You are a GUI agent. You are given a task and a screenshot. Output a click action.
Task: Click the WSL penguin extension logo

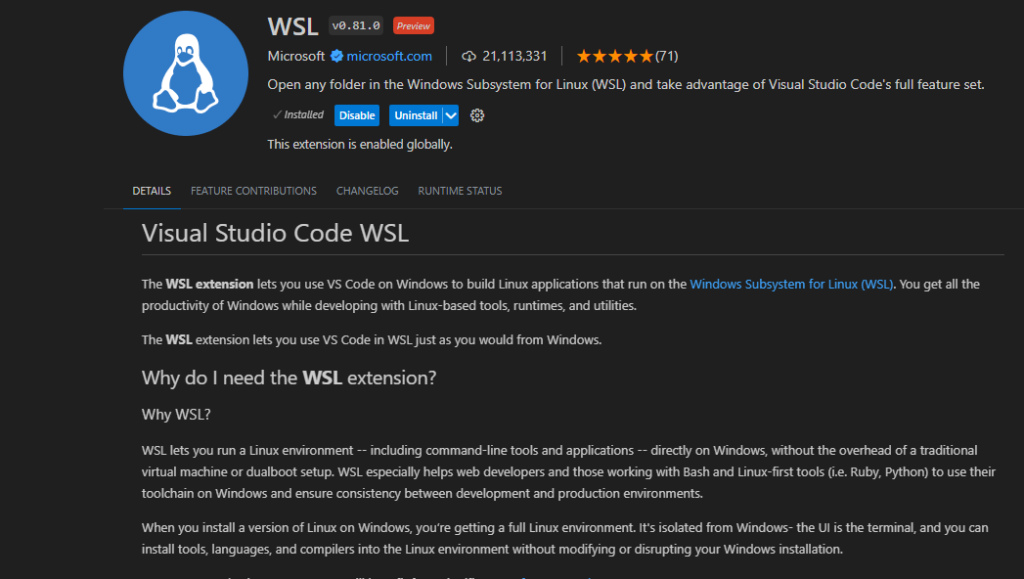[x=185, y=73]
